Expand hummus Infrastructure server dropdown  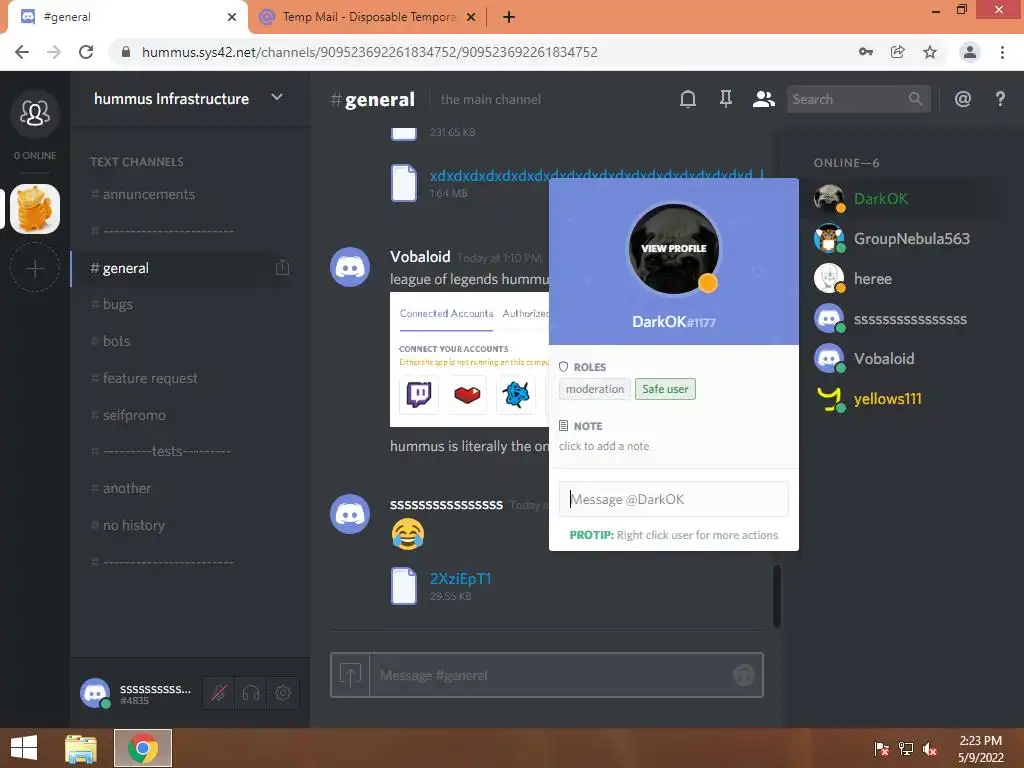coord(277,97)
